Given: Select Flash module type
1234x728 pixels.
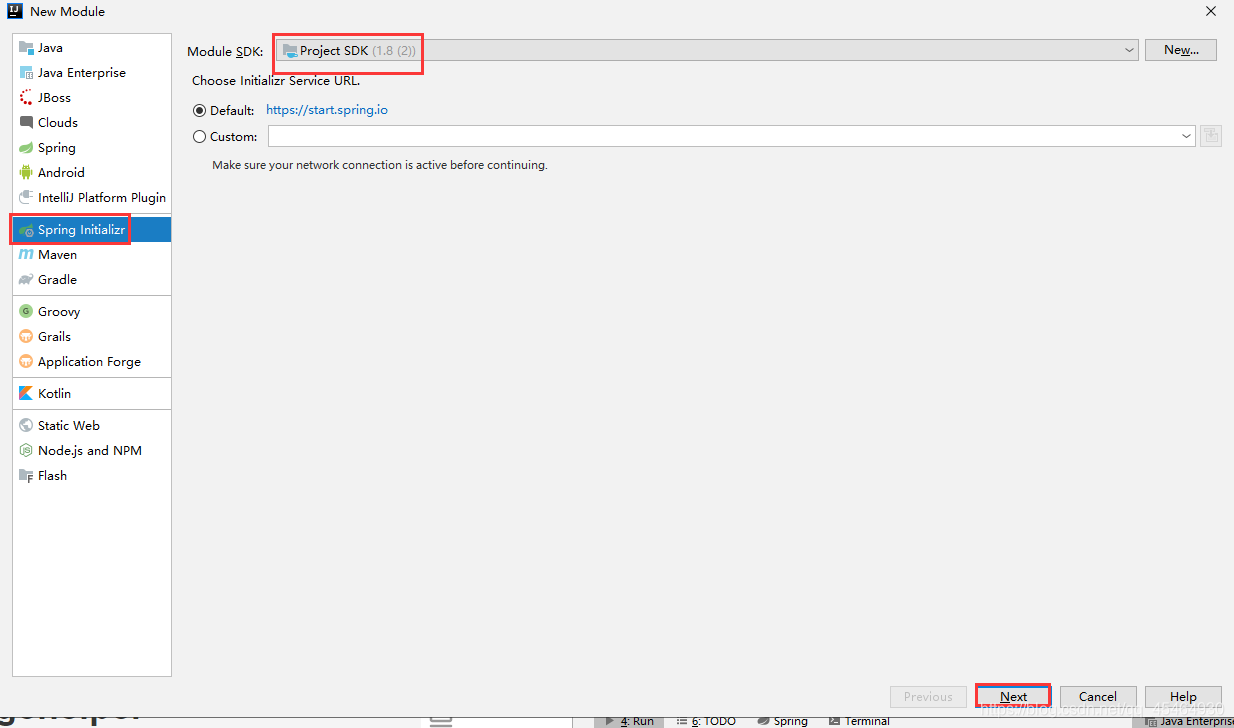Looking at the screenshot, I should click(x=92, y=476).
